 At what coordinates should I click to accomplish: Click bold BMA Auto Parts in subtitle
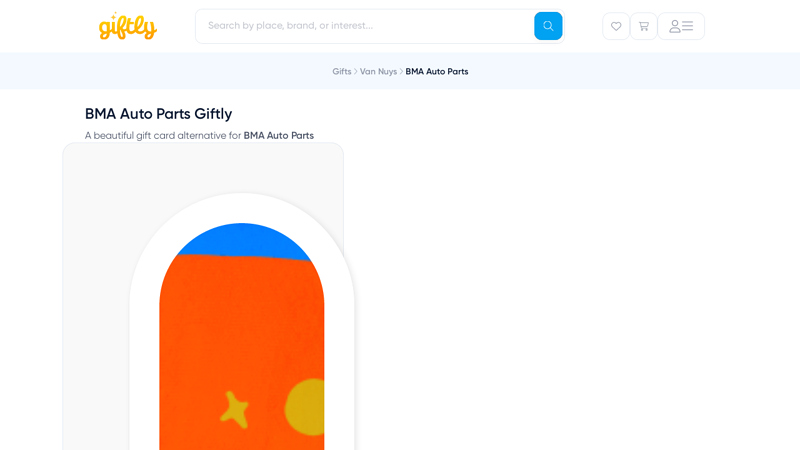click(x=278, y=136)
